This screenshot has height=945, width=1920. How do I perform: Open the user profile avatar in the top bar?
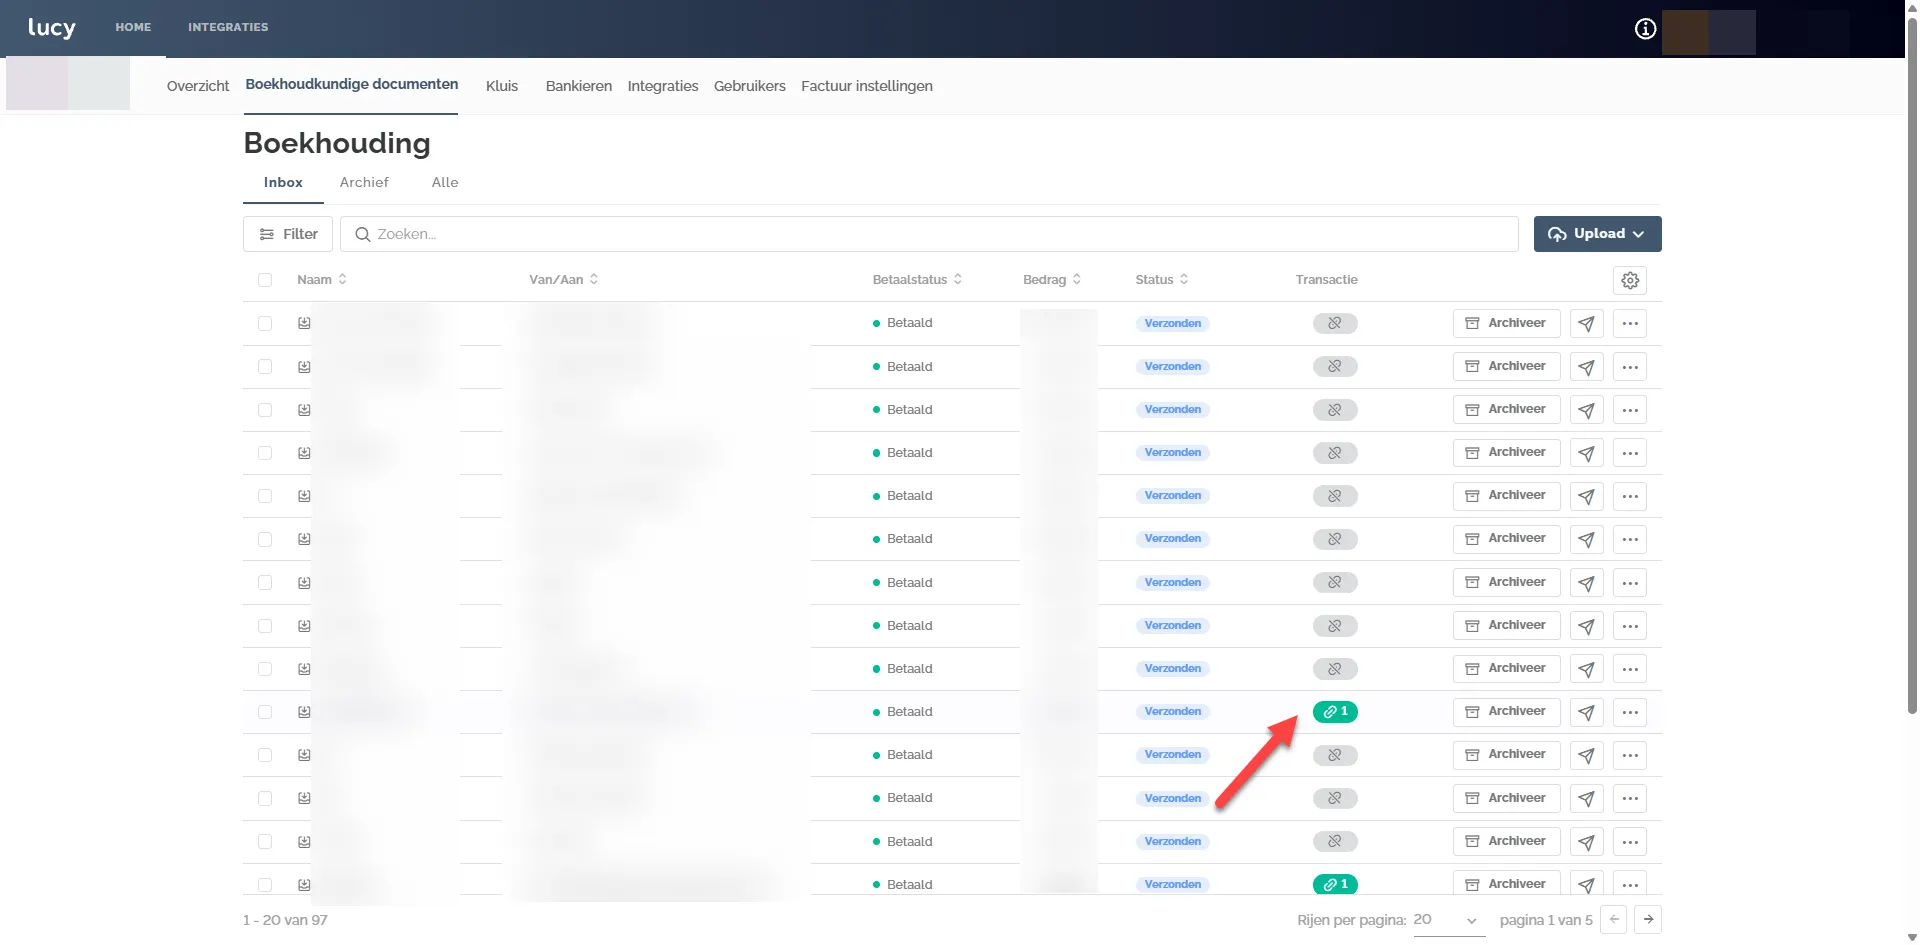pyautogui.click(x=1708, y=32)
